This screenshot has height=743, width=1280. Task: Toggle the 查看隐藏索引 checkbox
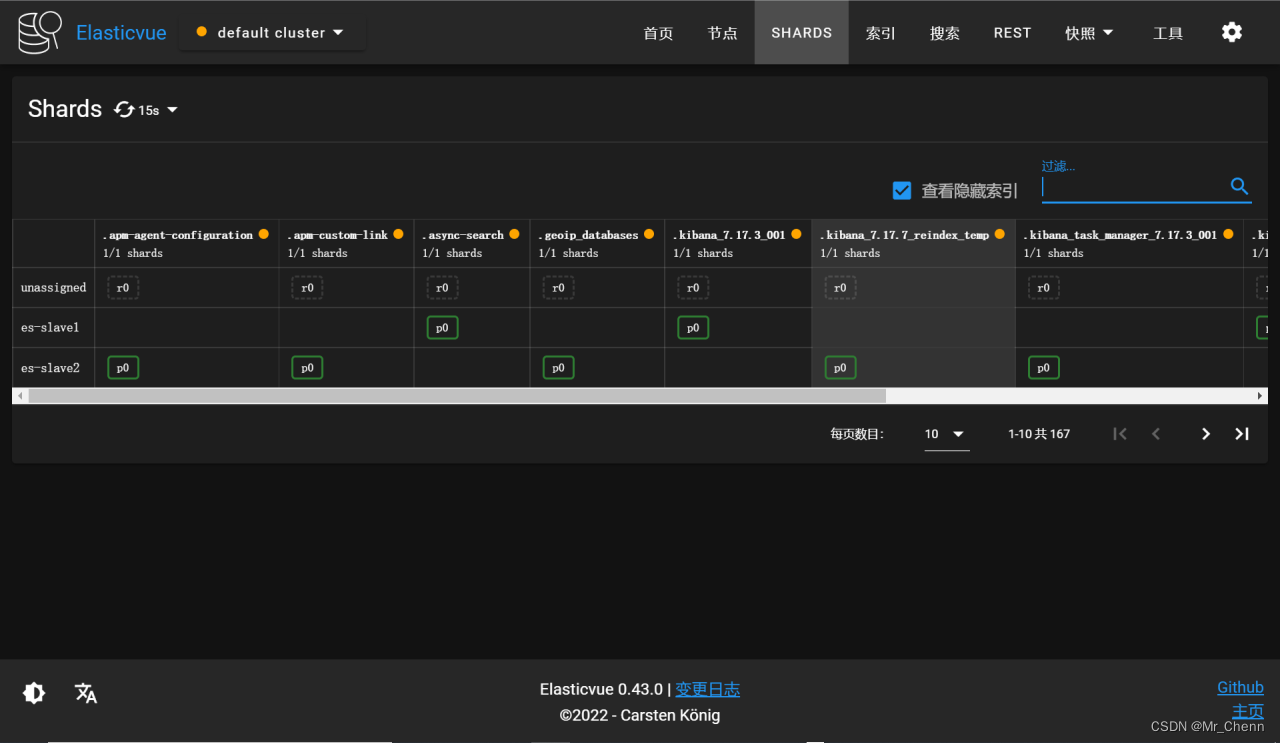(x=902, y=190)
